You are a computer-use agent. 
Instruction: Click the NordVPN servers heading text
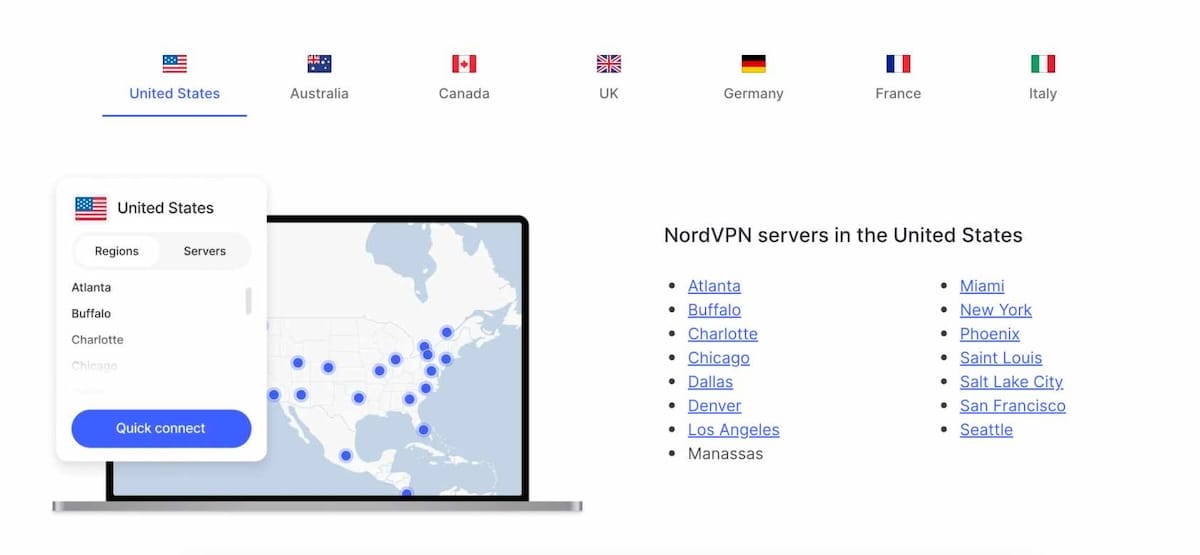coord(843,236)
